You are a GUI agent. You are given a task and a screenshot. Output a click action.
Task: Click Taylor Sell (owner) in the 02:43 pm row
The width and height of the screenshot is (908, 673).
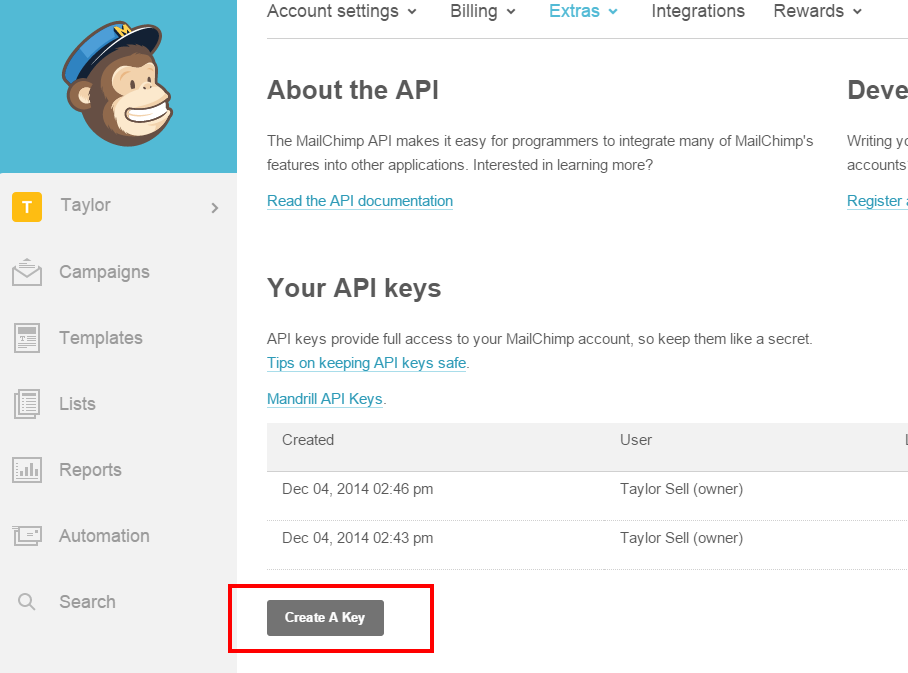pos(682,538)
